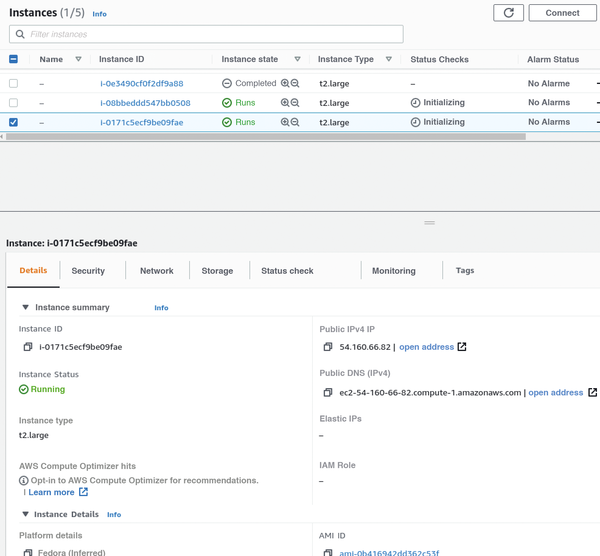This screenshot has height=556, width=600.
Task: Click the panel resize handle icon
Action: [429, 223]
